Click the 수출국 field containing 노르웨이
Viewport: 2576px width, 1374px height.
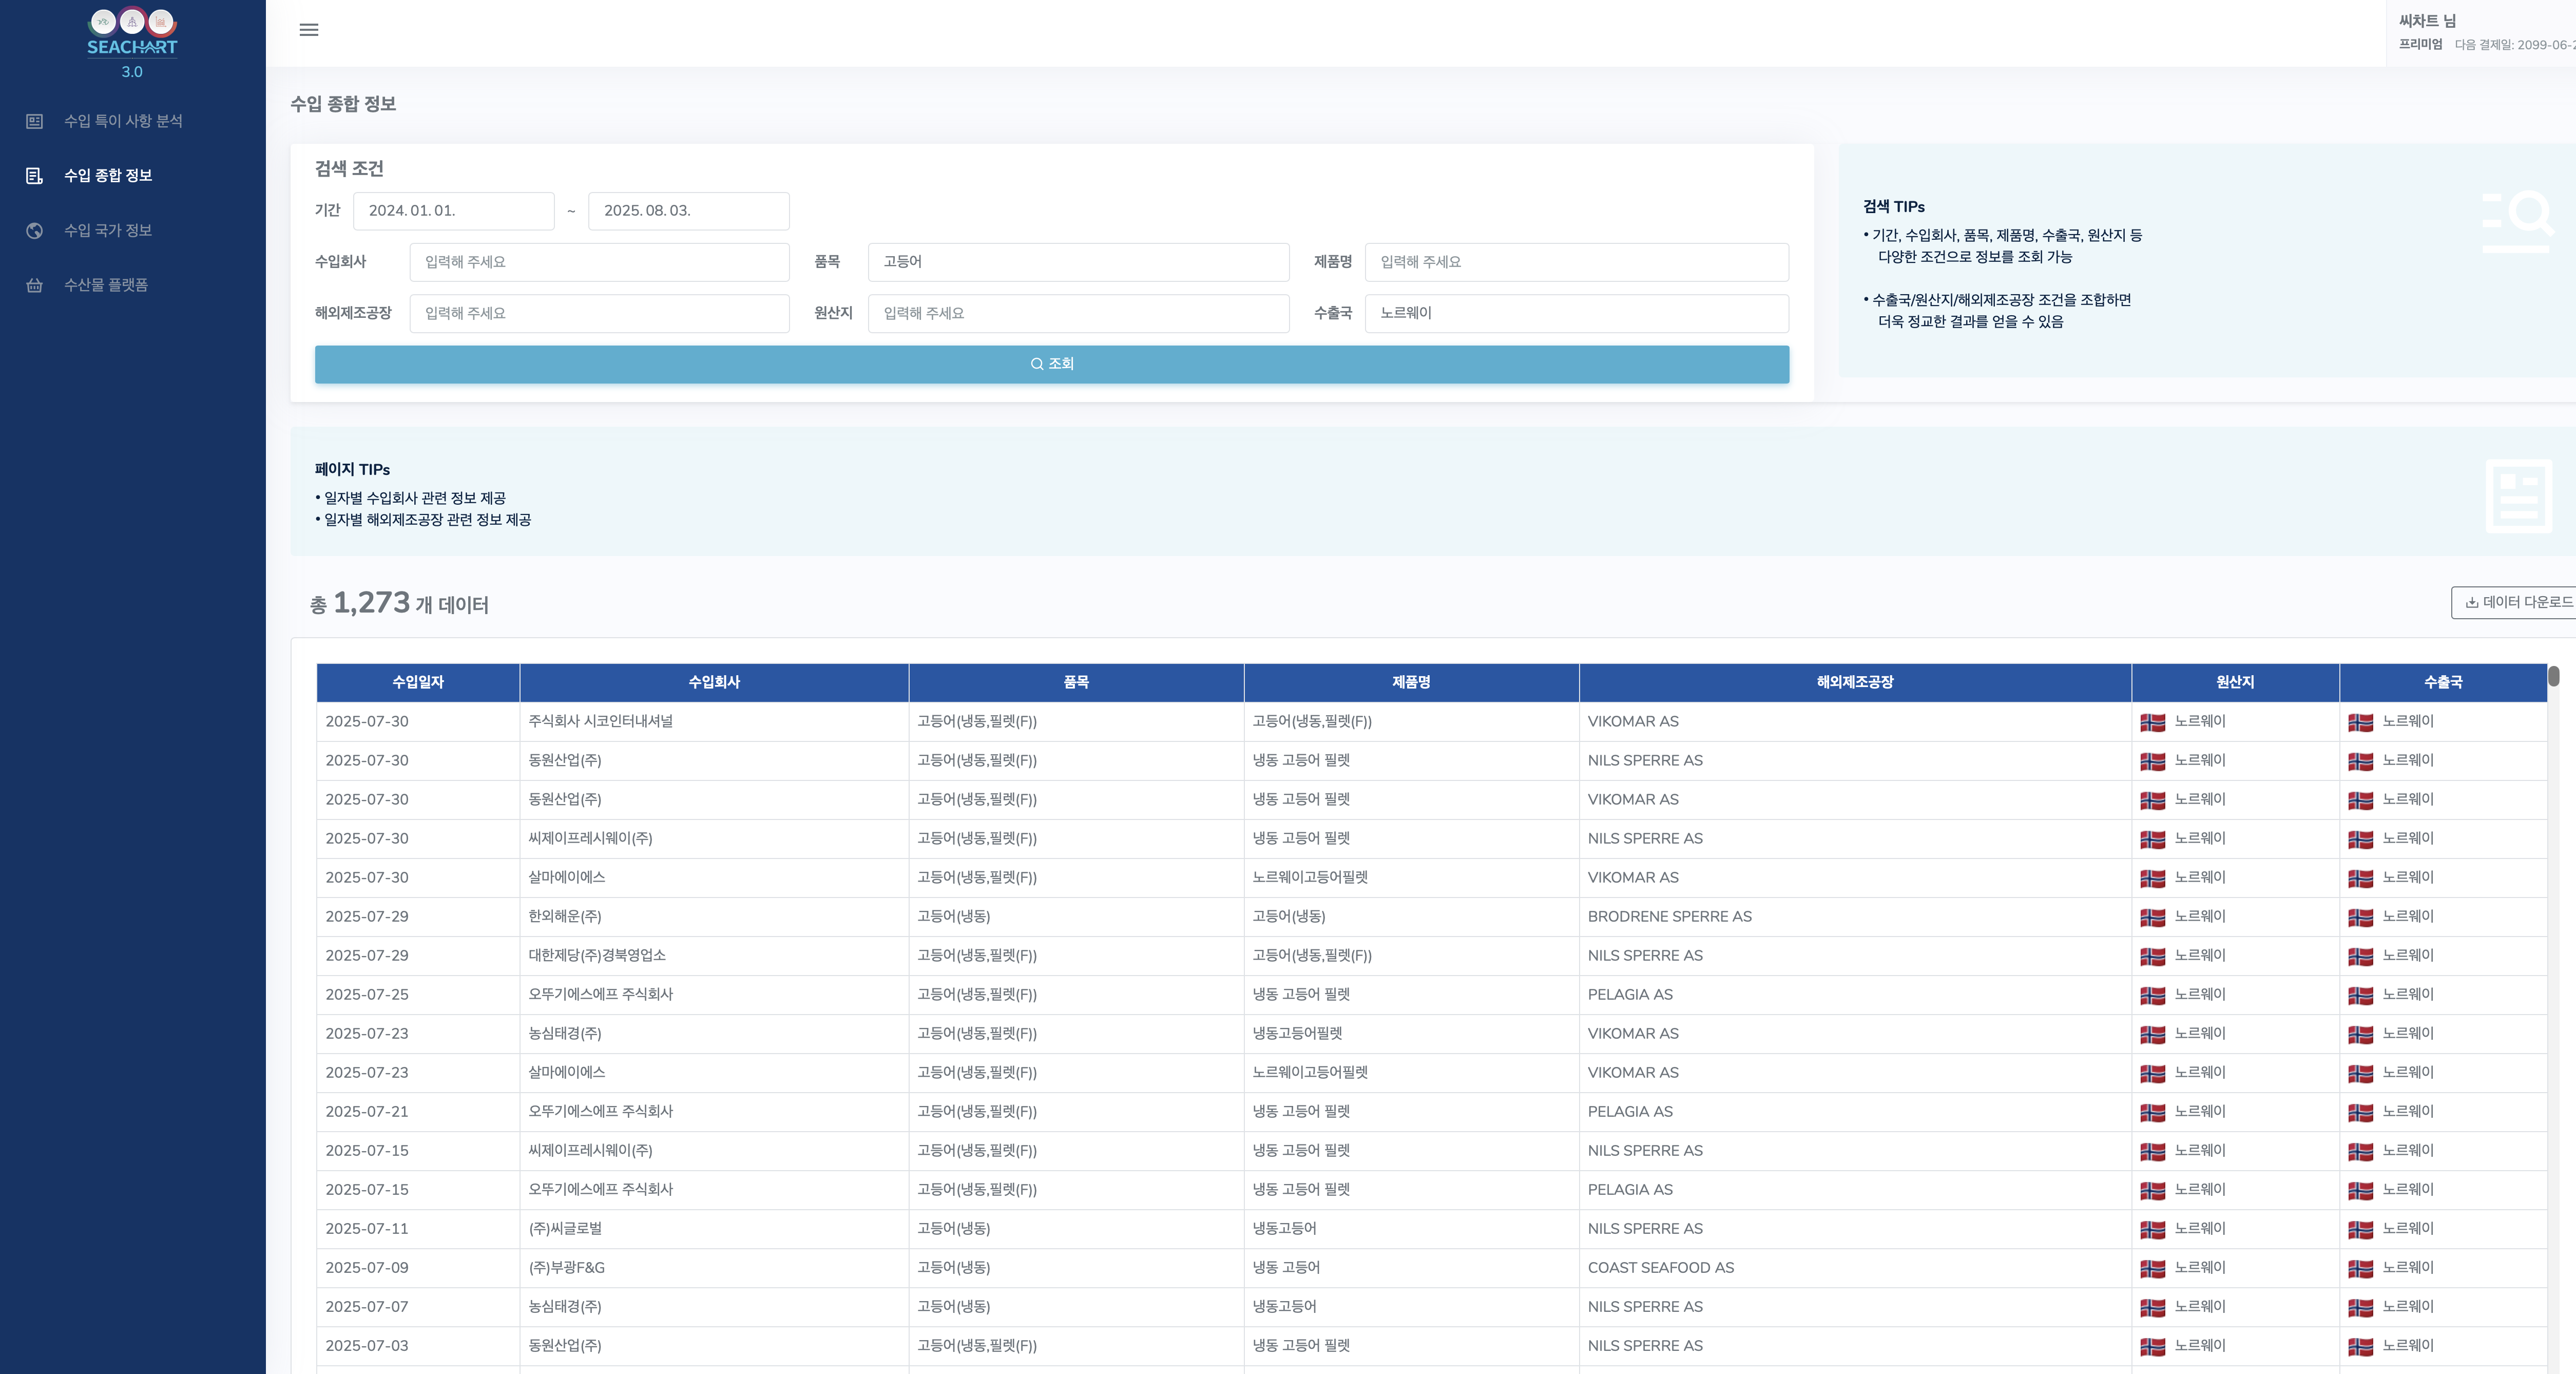point(1576,313)
